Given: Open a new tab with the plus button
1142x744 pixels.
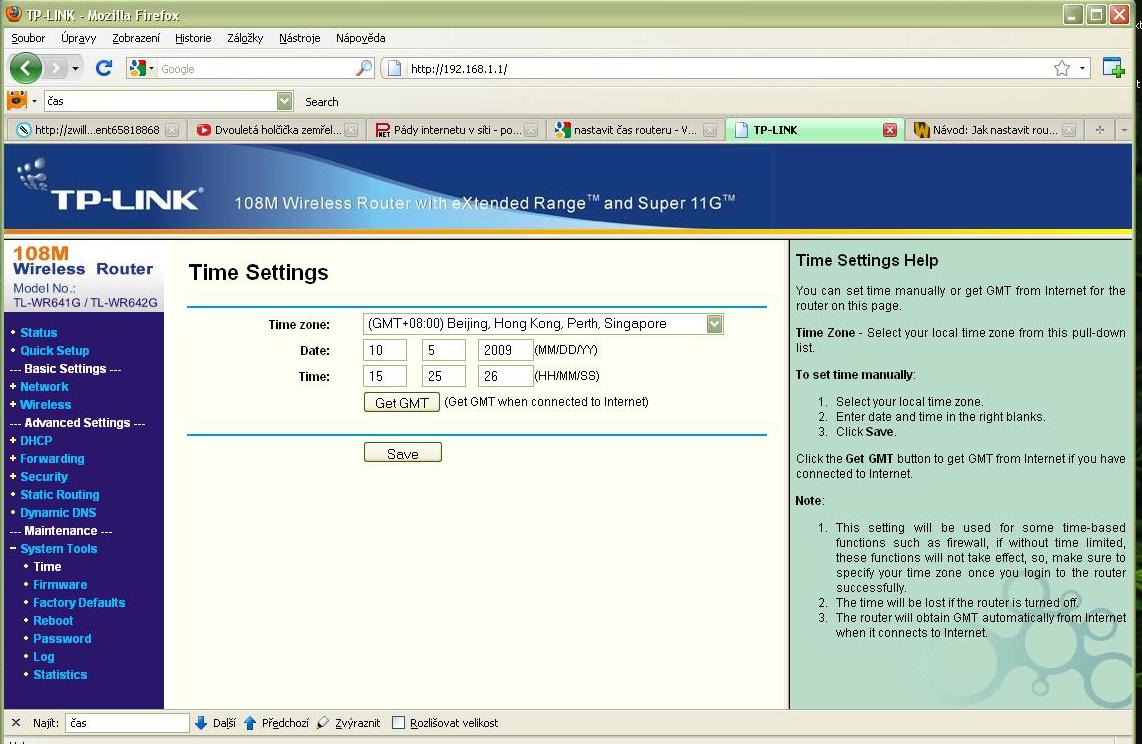Looking at the screenshot, I should (x=1100, y=130).
